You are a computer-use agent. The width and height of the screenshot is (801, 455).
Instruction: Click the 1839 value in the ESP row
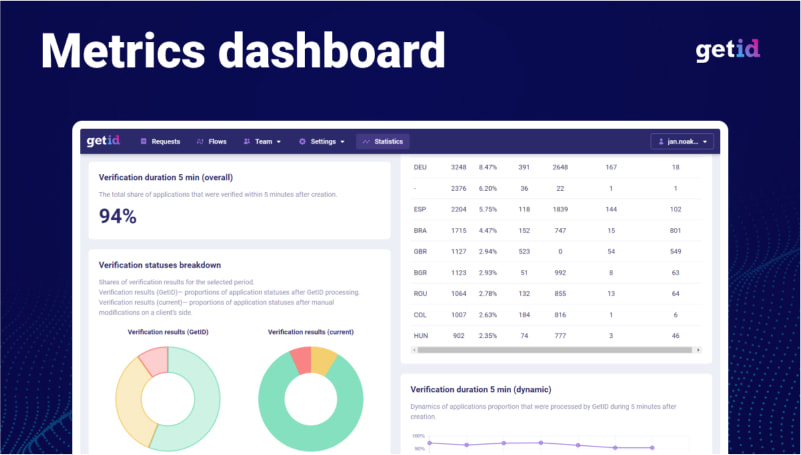coord(560,209)
